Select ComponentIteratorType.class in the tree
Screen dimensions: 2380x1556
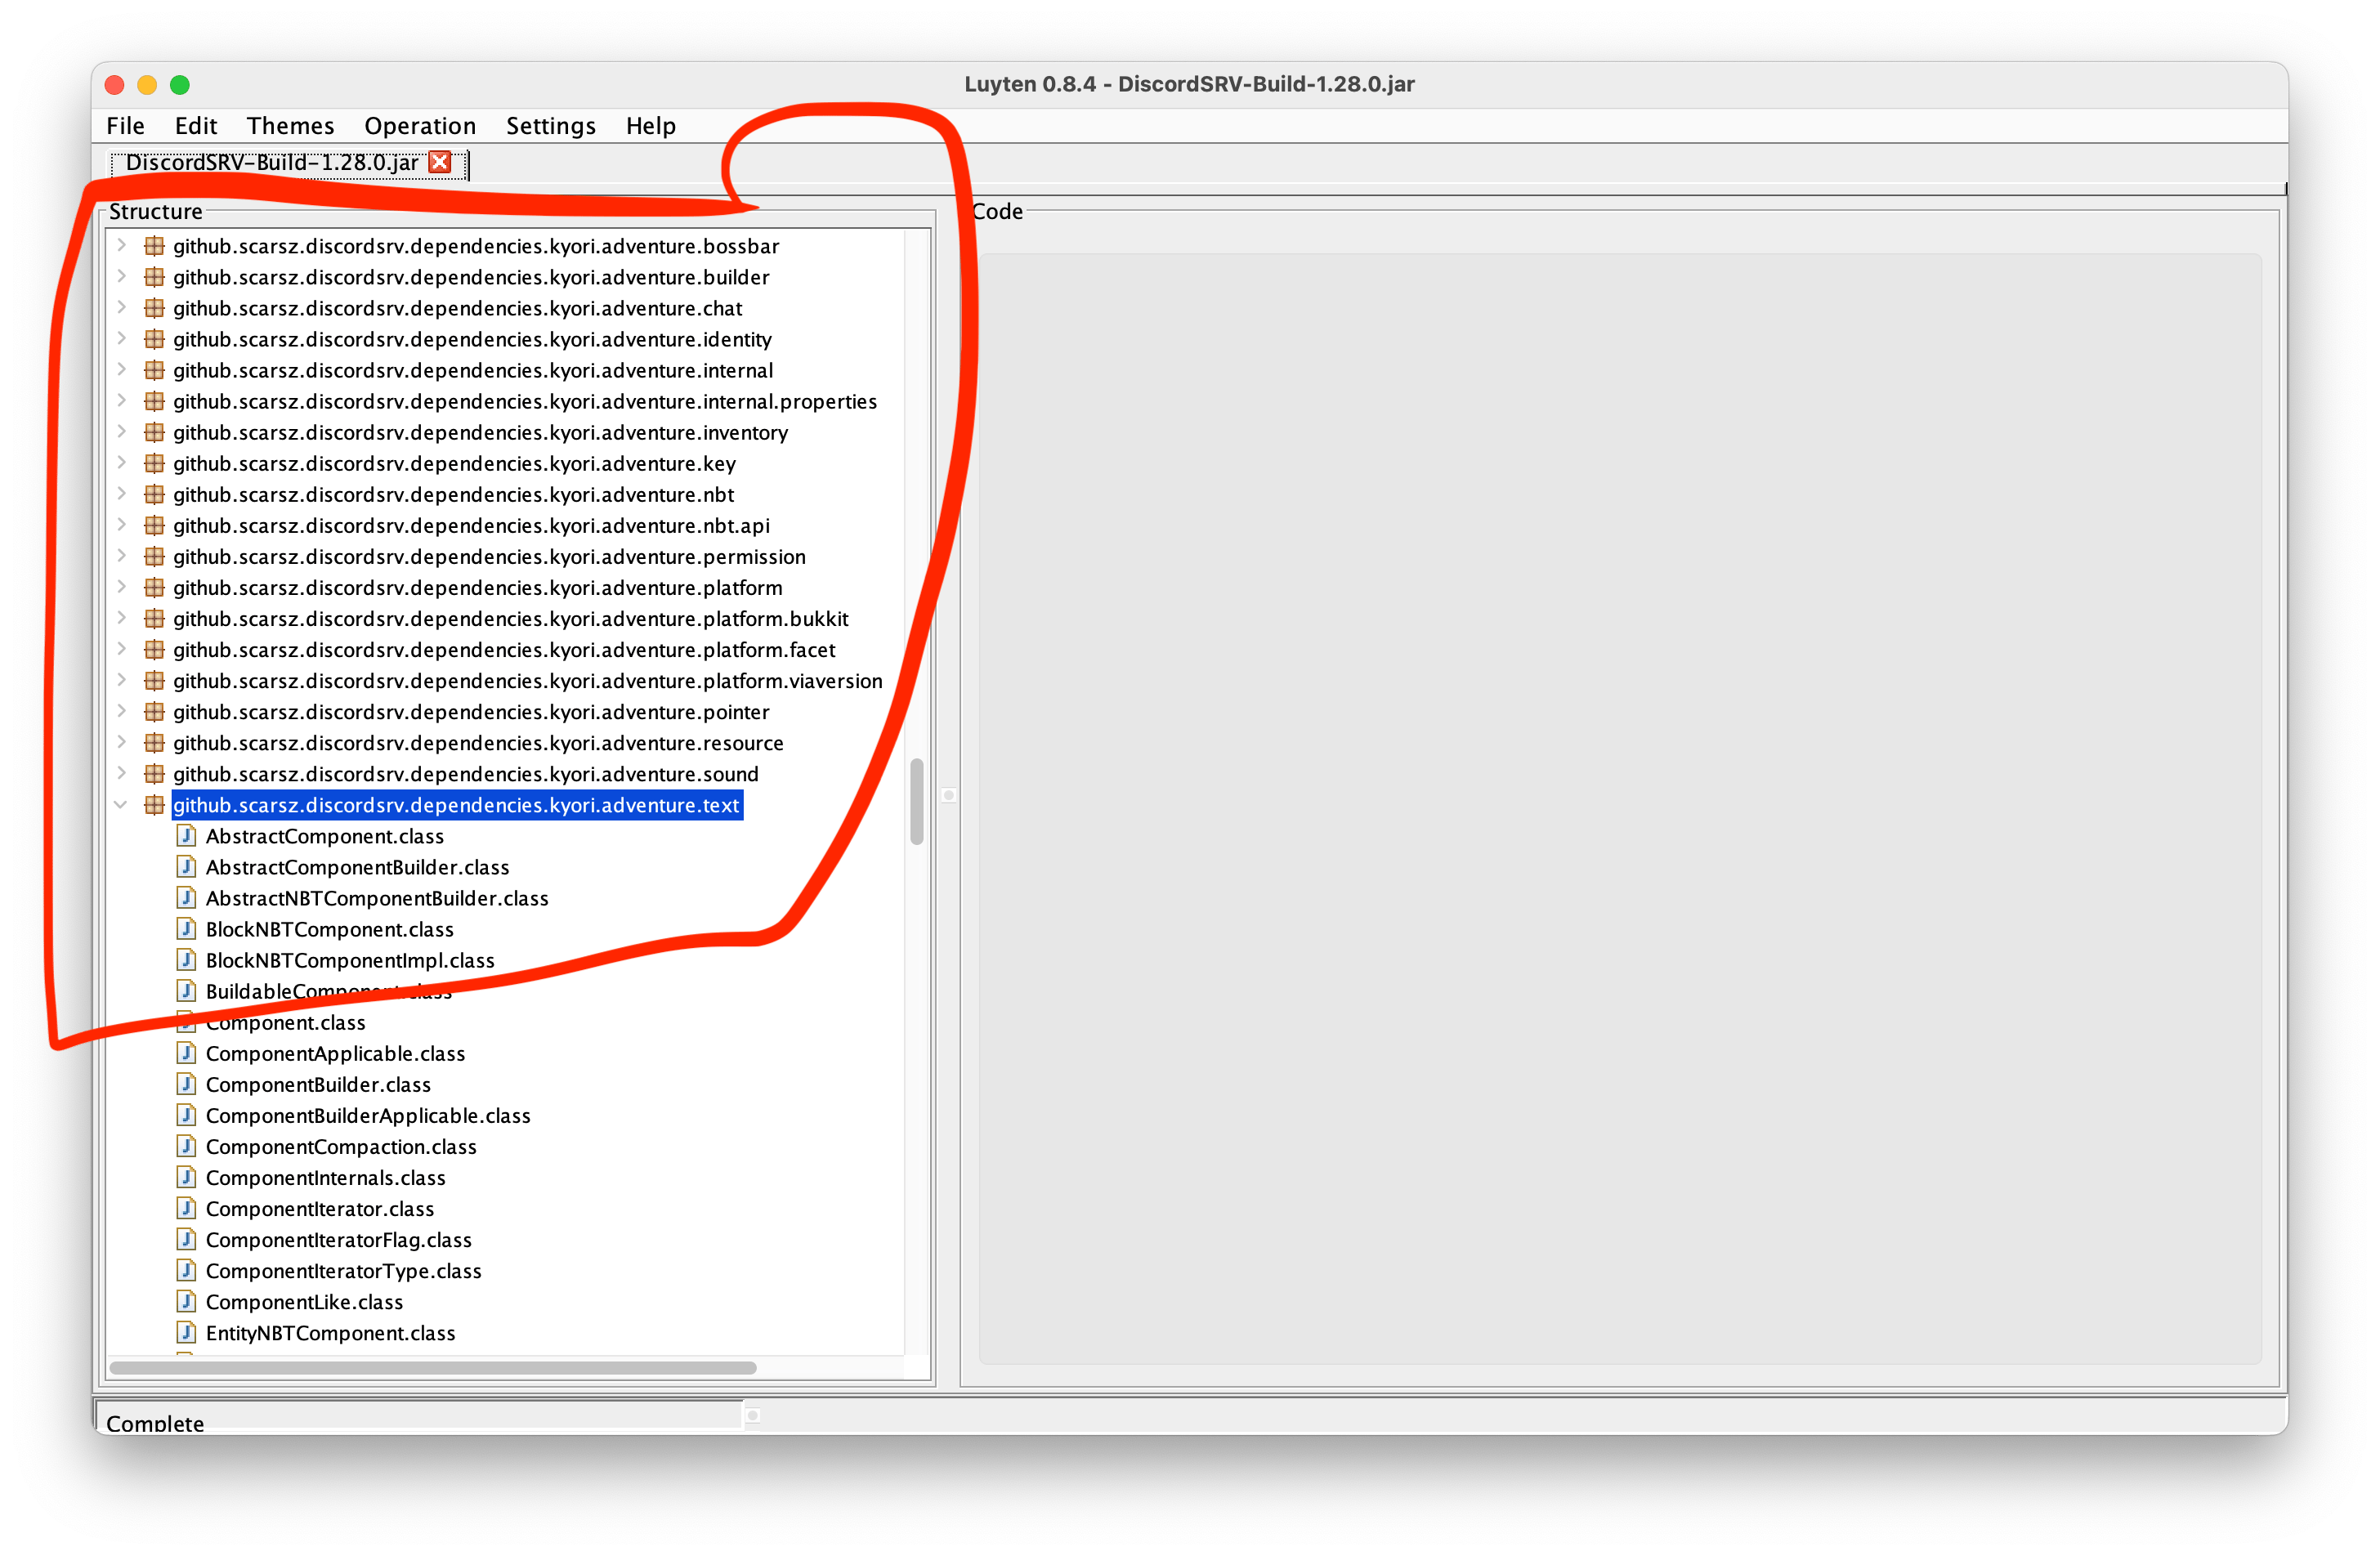coord(343,1270)
